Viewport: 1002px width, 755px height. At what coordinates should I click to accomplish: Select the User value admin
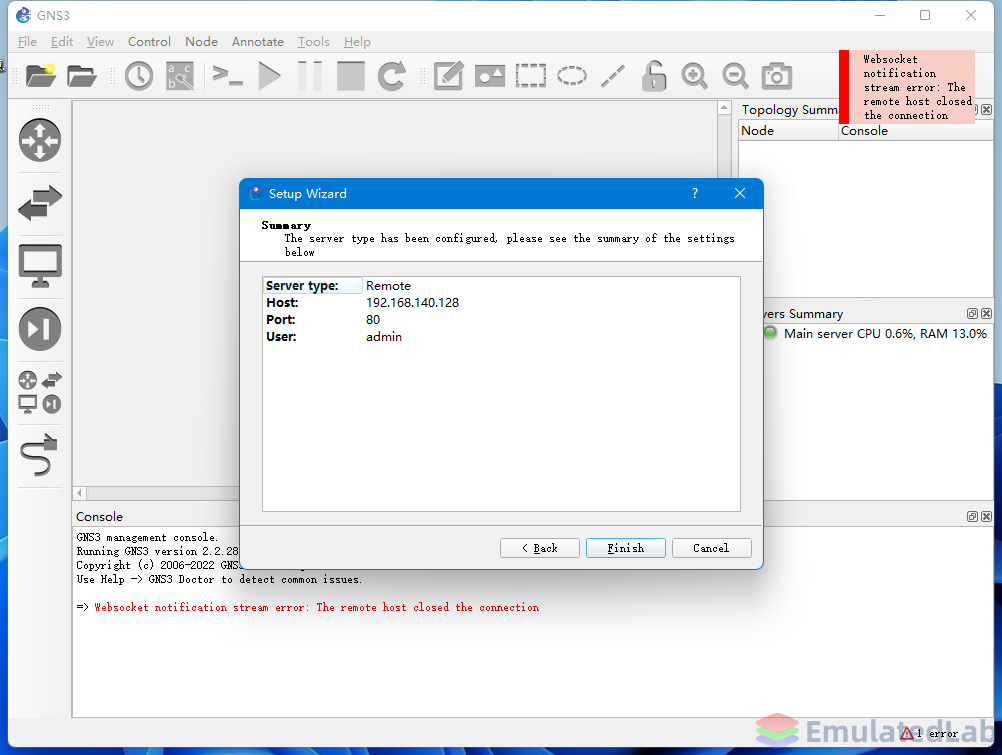(383, 337)
